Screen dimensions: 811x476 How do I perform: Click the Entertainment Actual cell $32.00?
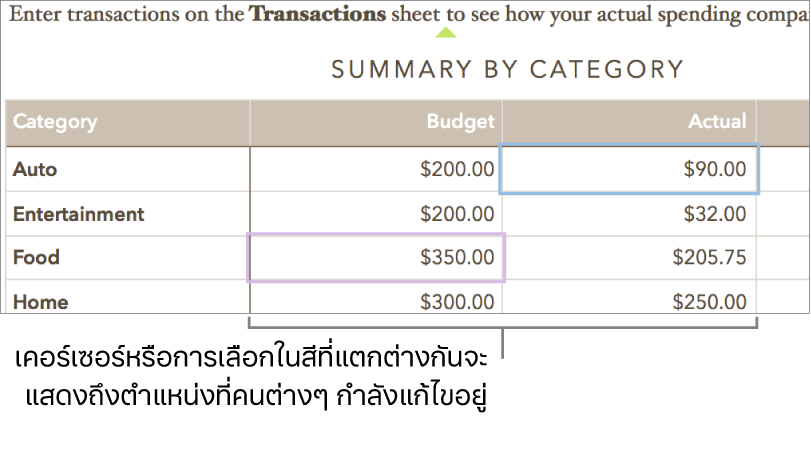point(629,214)
